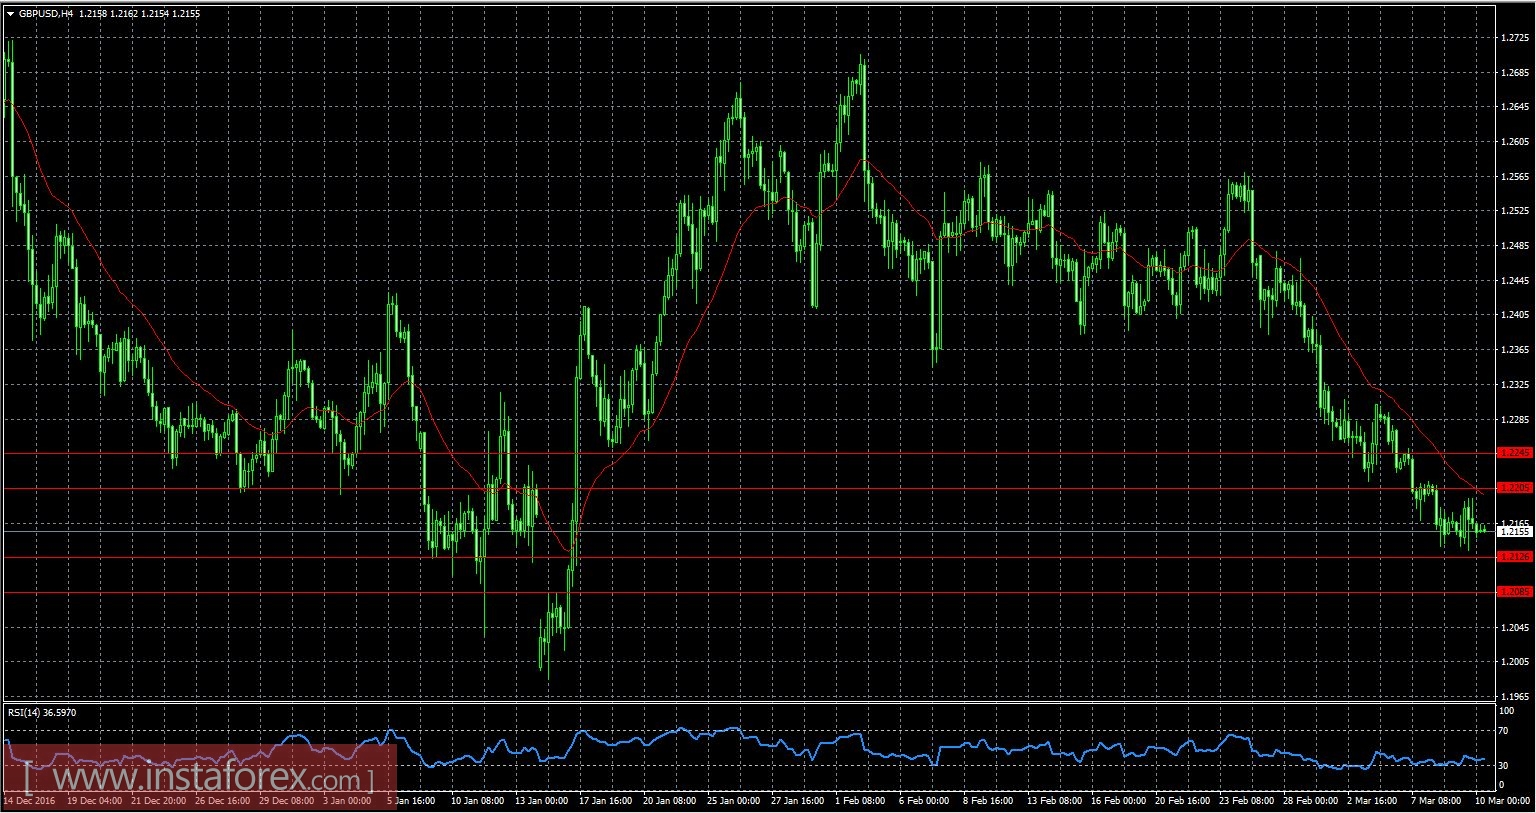This screenshot has height=813, width=1536.
Task: Click the close price 1.2155 in the chart header
Action: tap(186, 14)
